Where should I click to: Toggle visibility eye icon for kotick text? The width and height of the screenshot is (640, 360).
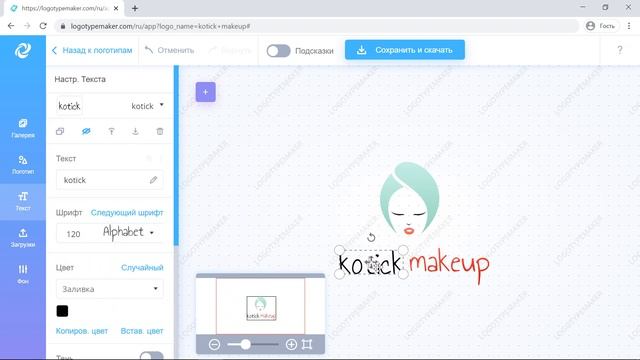pyautogui.click(x=86, y=131)
